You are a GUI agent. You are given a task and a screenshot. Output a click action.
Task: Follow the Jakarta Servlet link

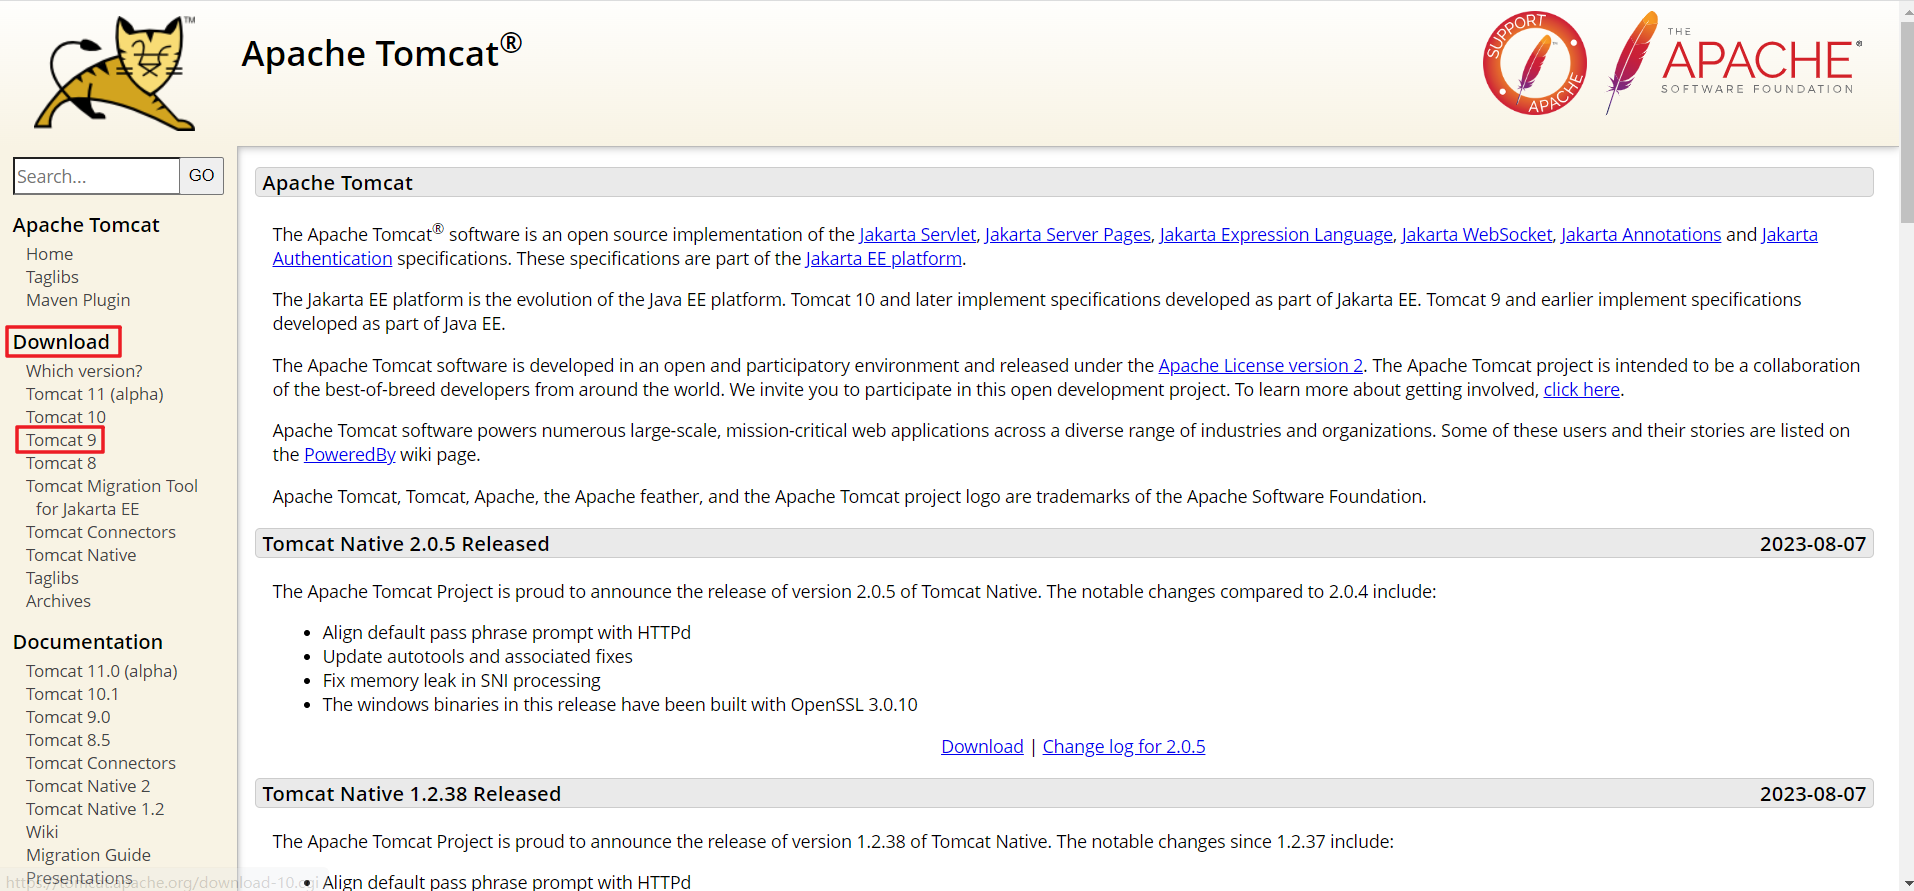(917, 234)
